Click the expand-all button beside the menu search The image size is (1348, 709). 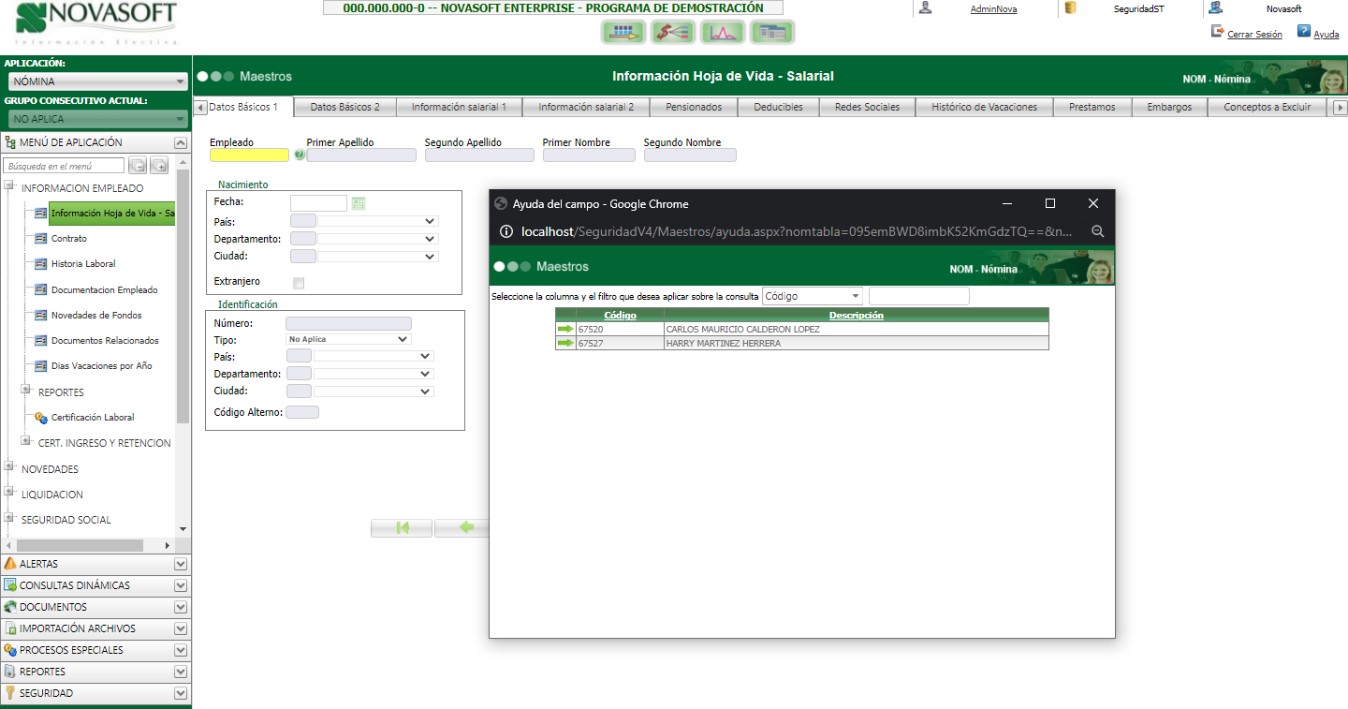158,166
